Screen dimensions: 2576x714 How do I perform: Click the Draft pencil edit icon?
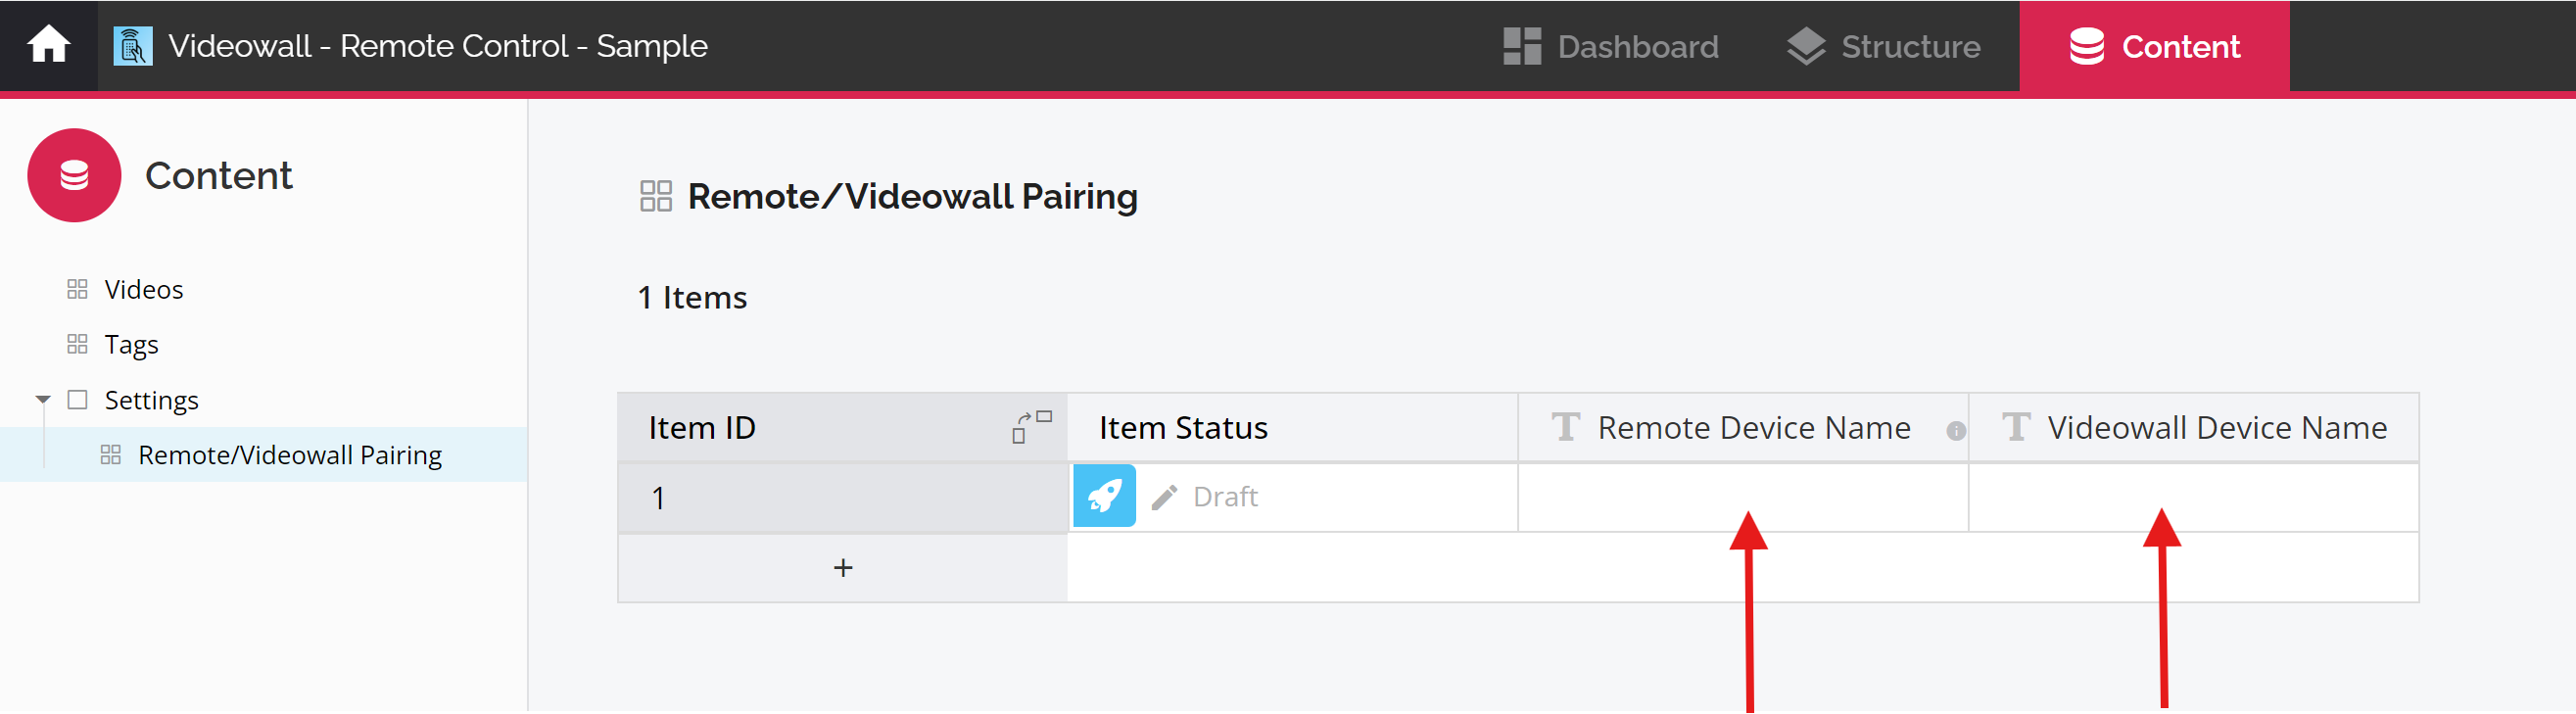pos(1164,497)
